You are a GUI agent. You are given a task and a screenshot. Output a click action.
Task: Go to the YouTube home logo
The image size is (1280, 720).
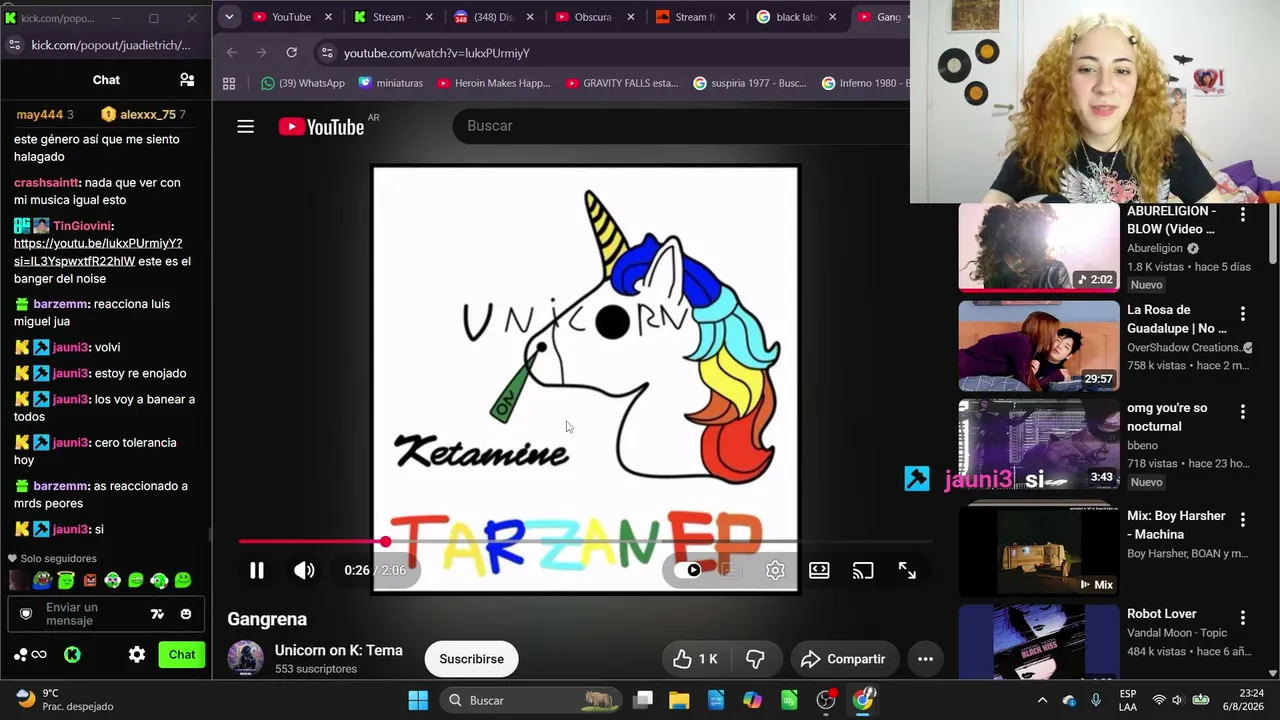click(x=321, y=126)
